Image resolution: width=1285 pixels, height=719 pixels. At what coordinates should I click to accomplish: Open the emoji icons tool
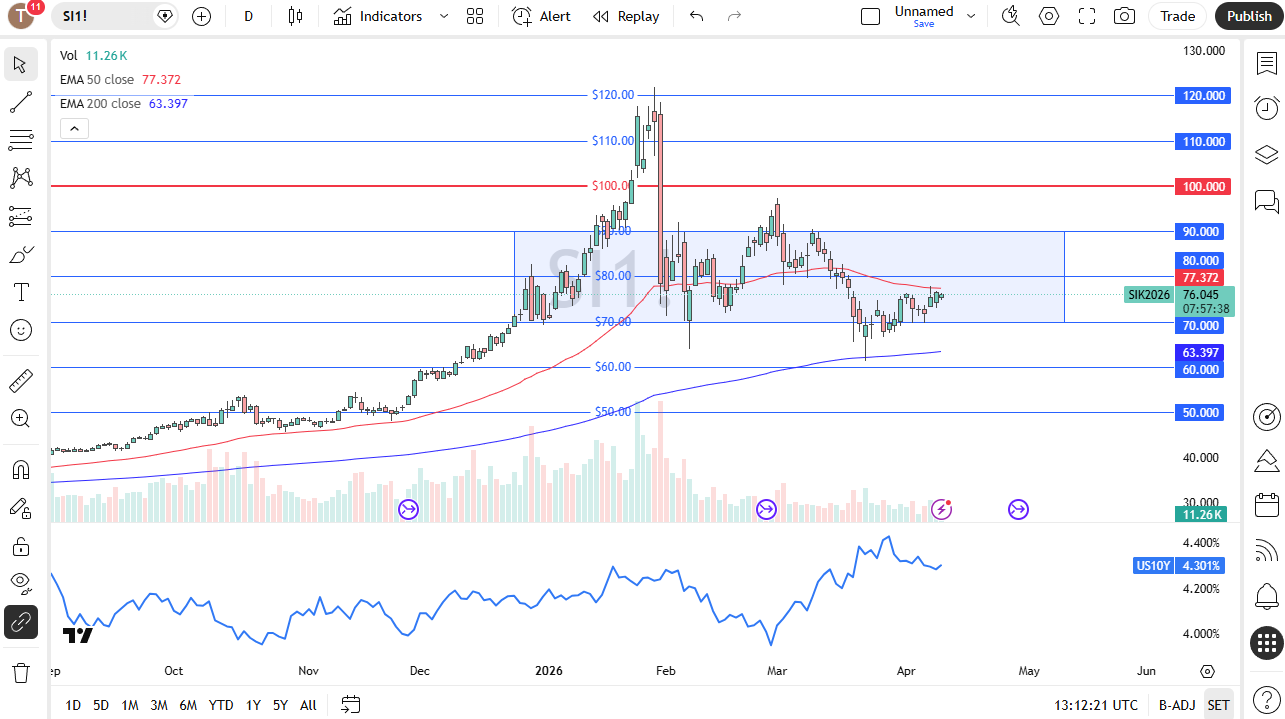[21, 330]
